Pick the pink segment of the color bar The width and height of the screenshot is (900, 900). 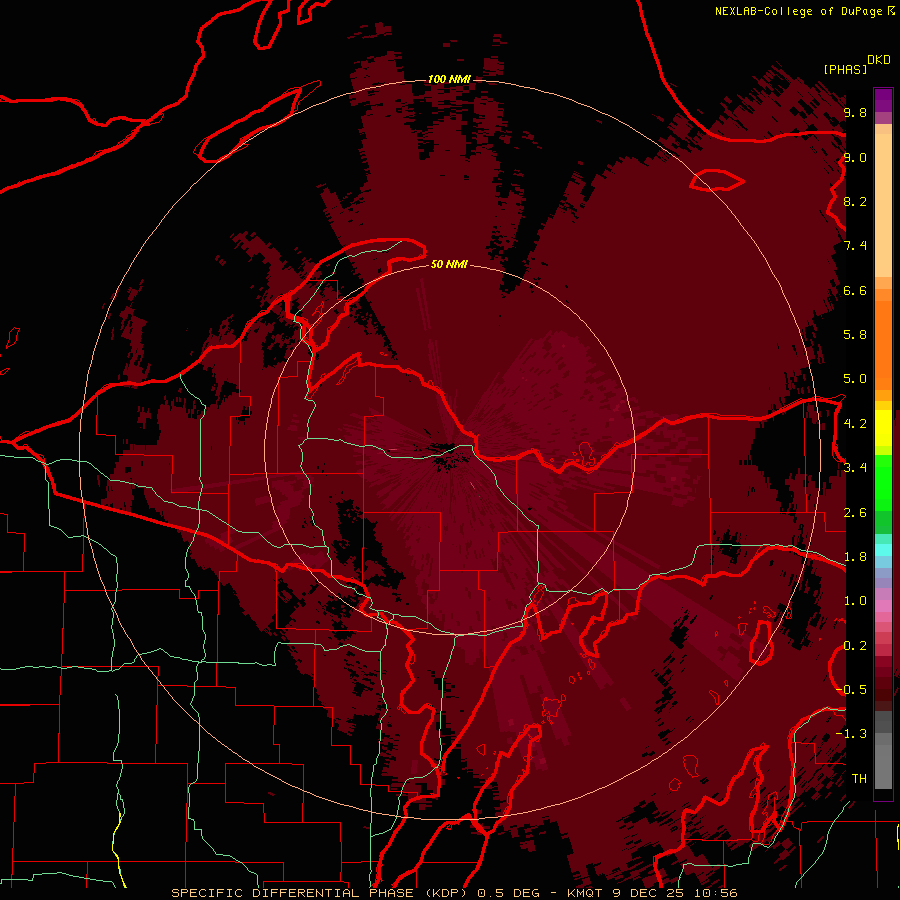pos(883,606)
